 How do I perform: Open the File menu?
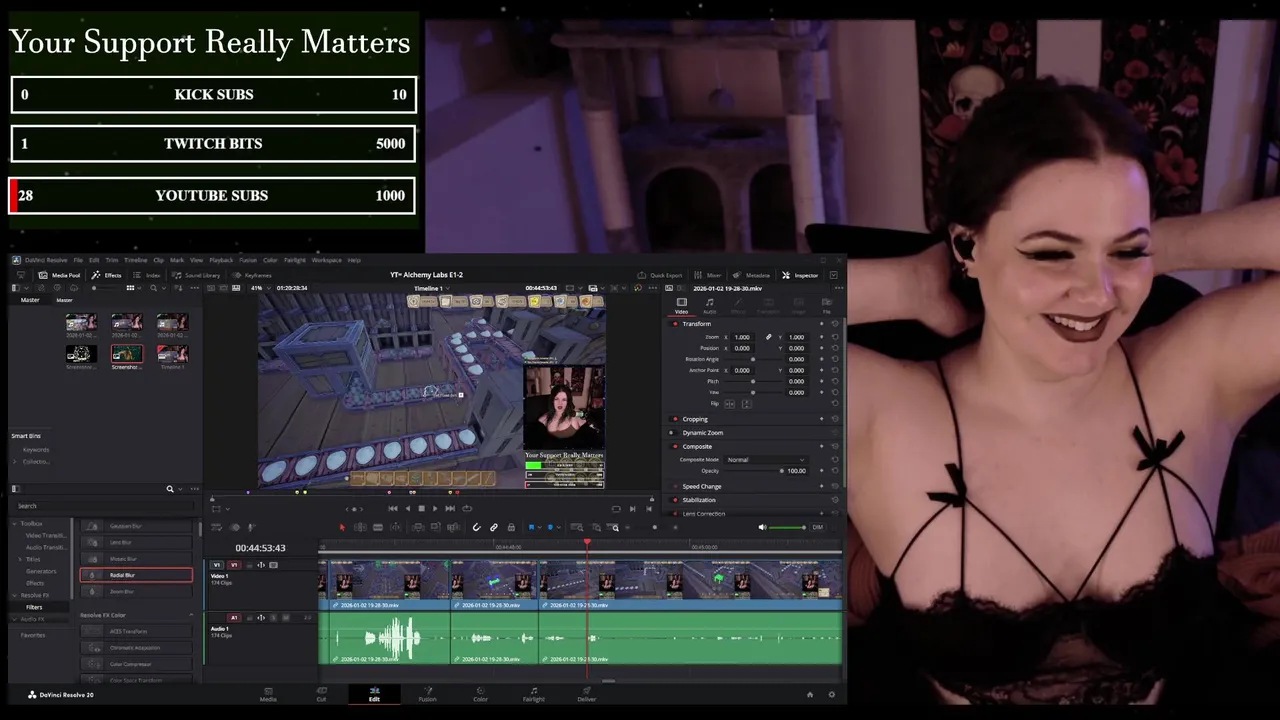(78, 260)
